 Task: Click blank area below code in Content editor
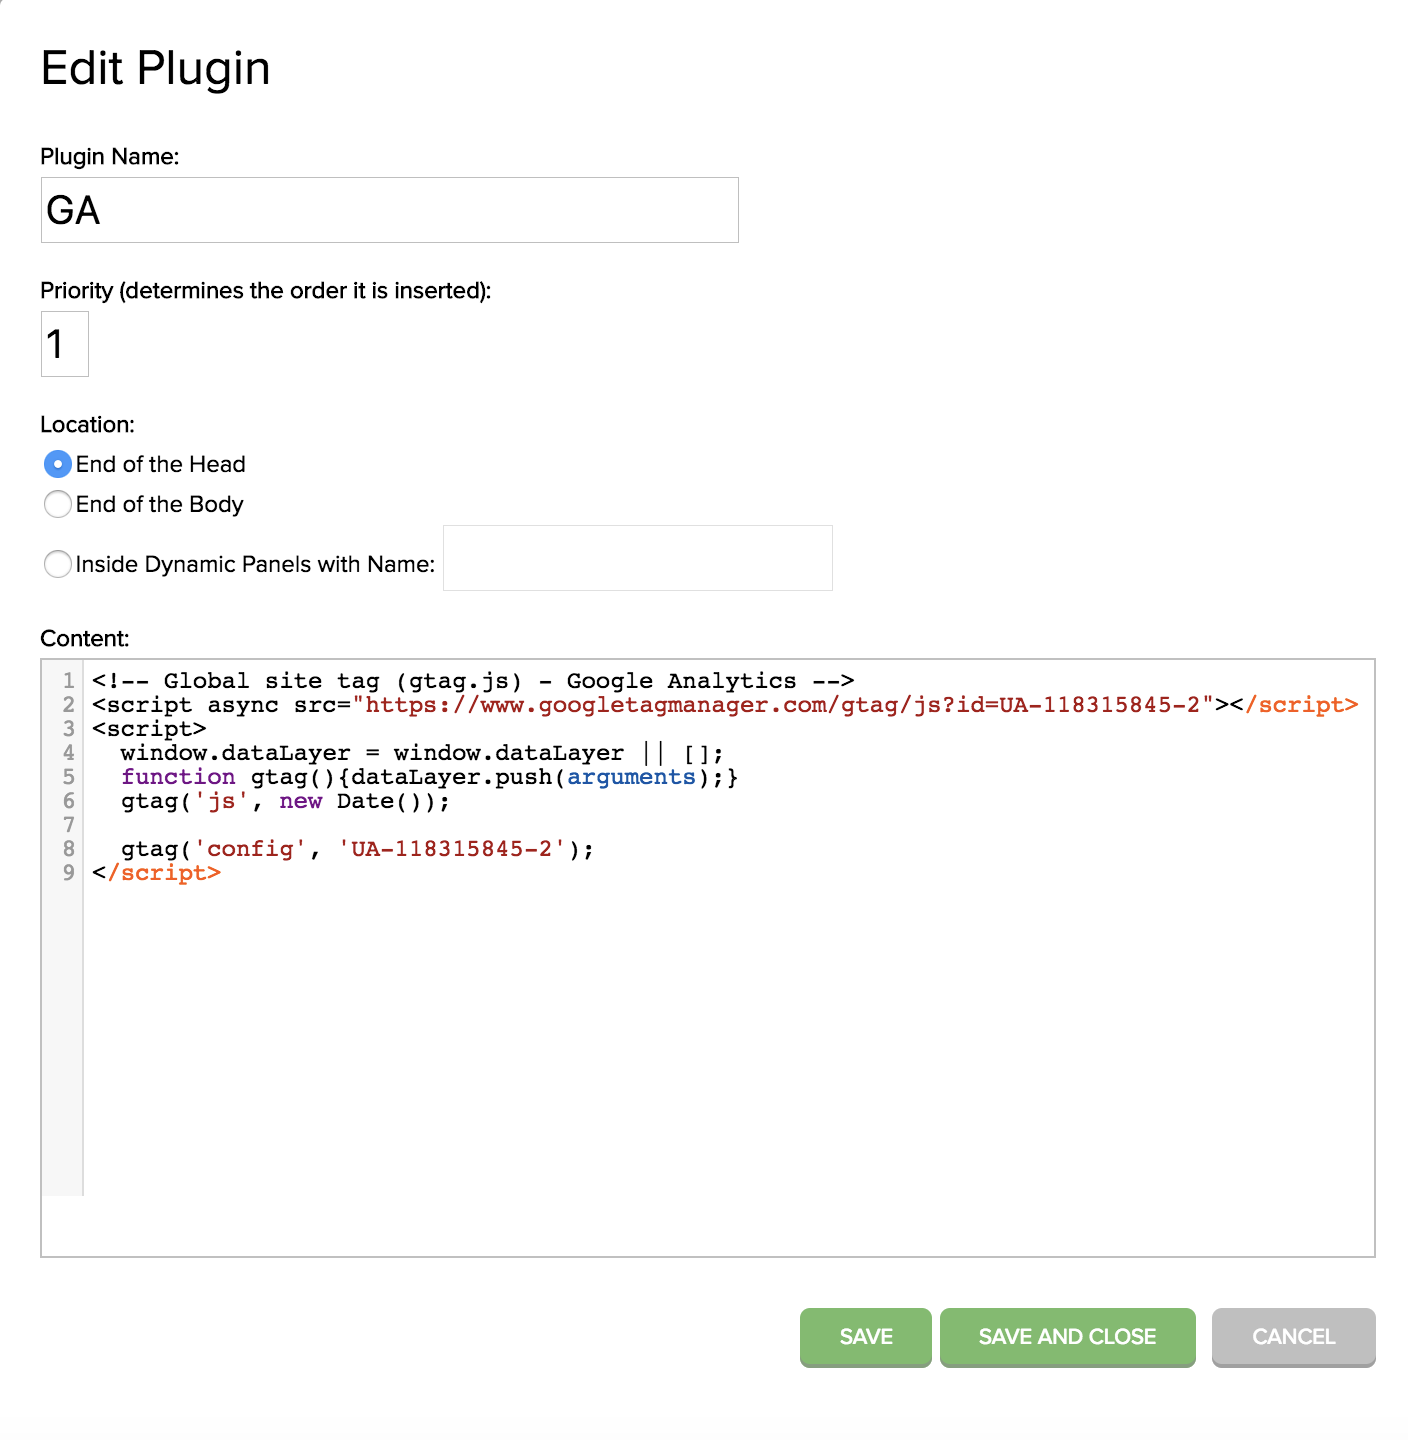[x=700, y=1050]
